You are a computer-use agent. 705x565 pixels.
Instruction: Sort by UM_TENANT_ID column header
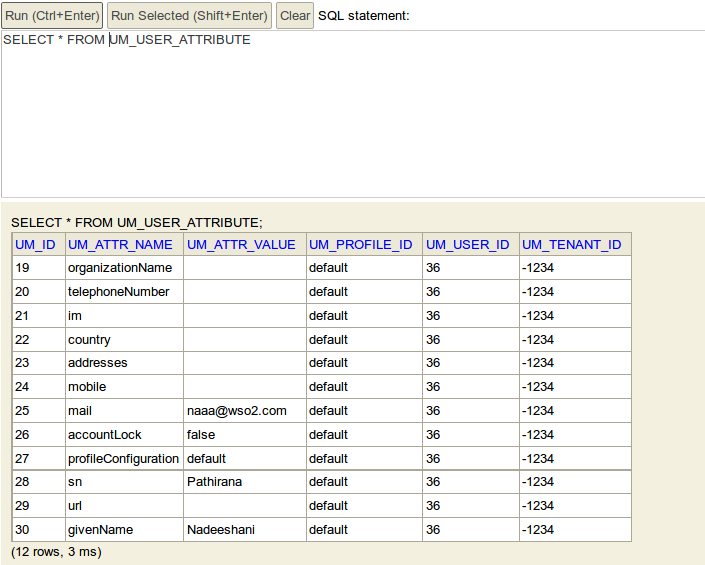click(571, 245)
